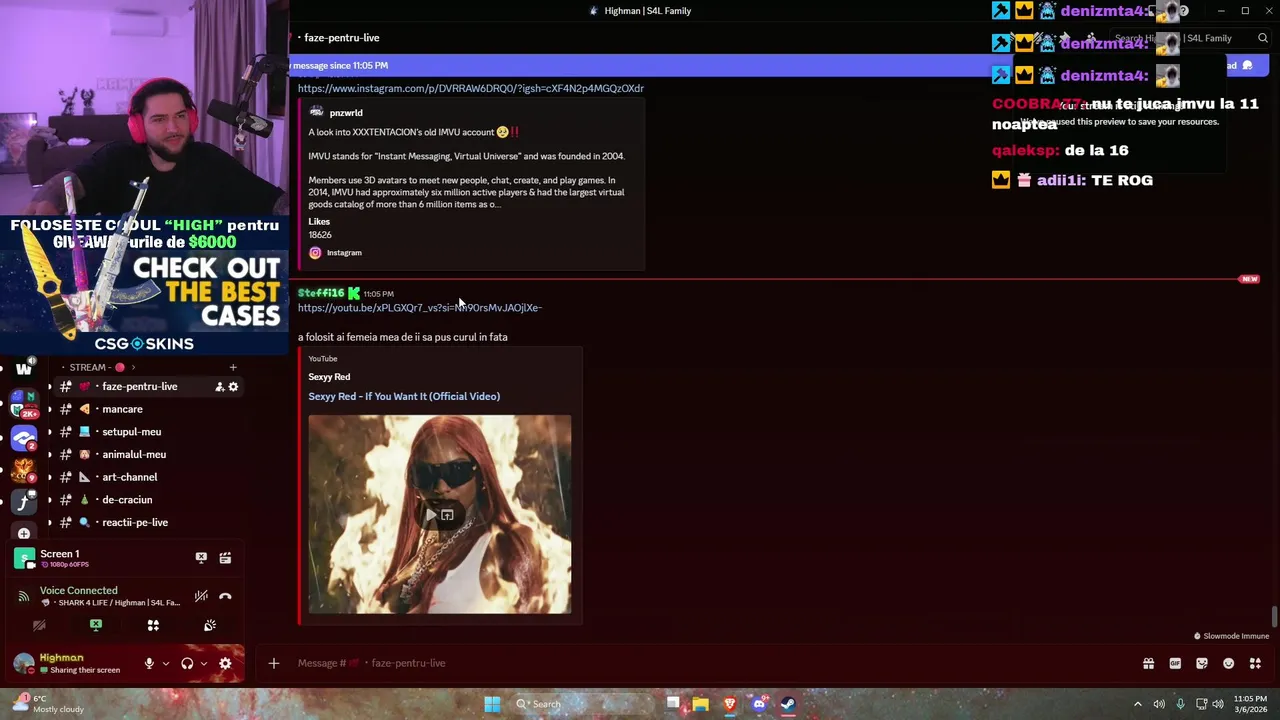Open the W server icon
The height and width of the screenshot is (720, 1280).
coord(24,369)
